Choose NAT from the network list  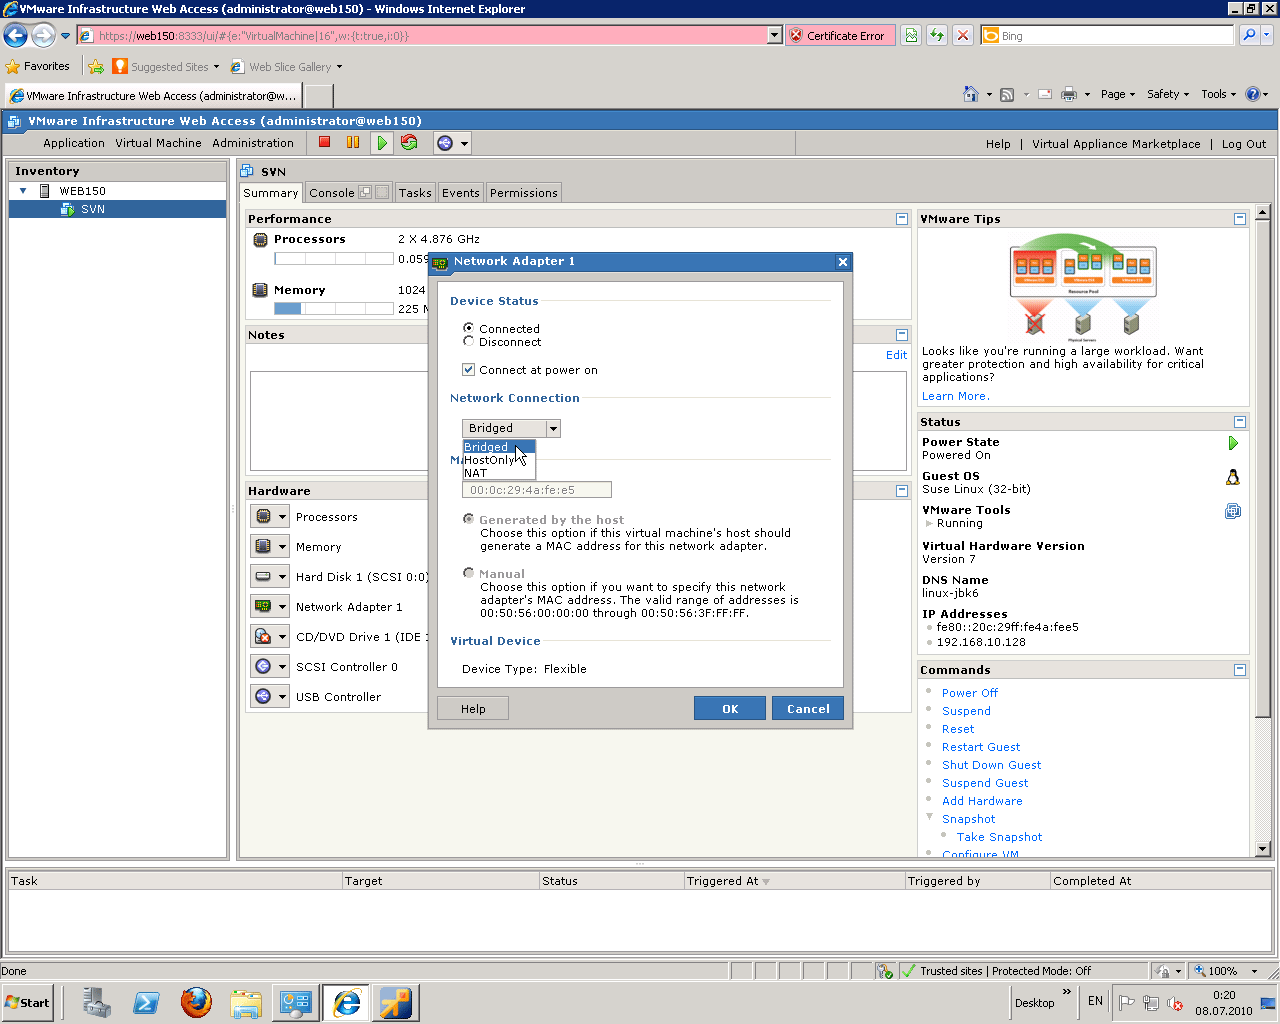[498, 473]
